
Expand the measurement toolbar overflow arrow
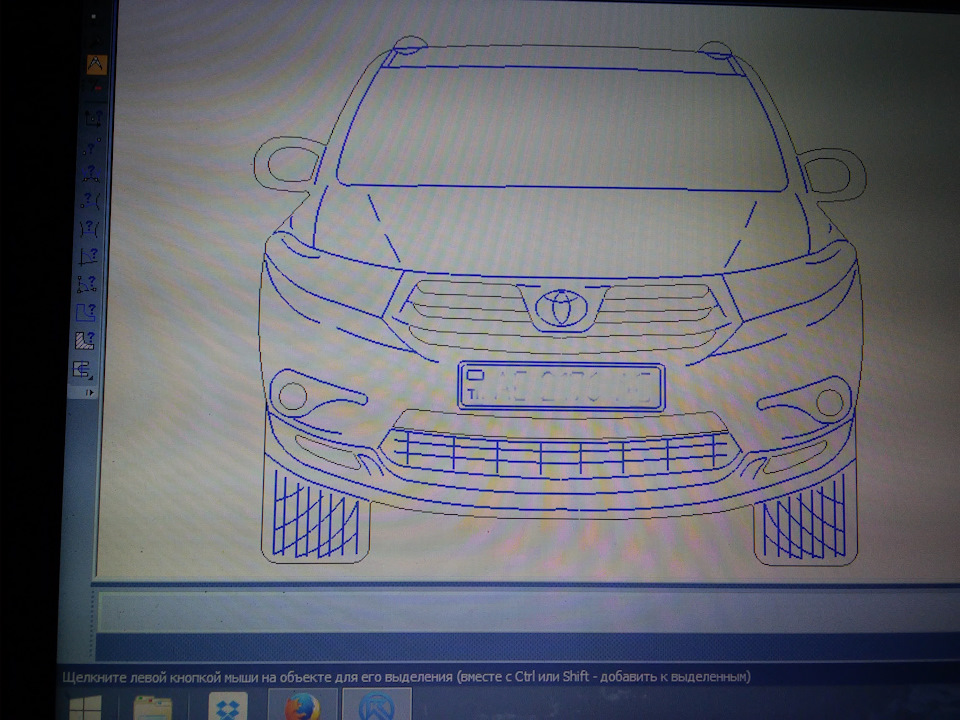[x=89, y=392]
